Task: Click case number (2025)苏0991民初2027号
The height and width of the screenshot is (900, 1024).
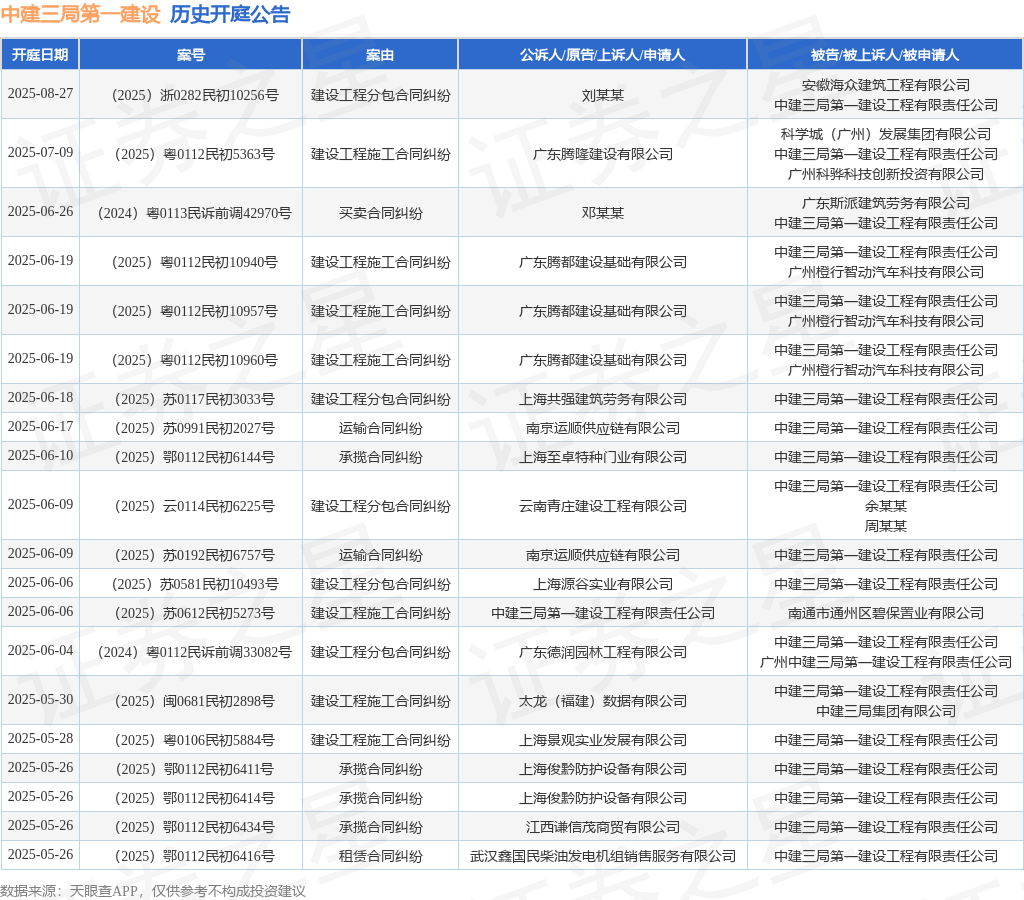Action: click(x=195, y=428)
